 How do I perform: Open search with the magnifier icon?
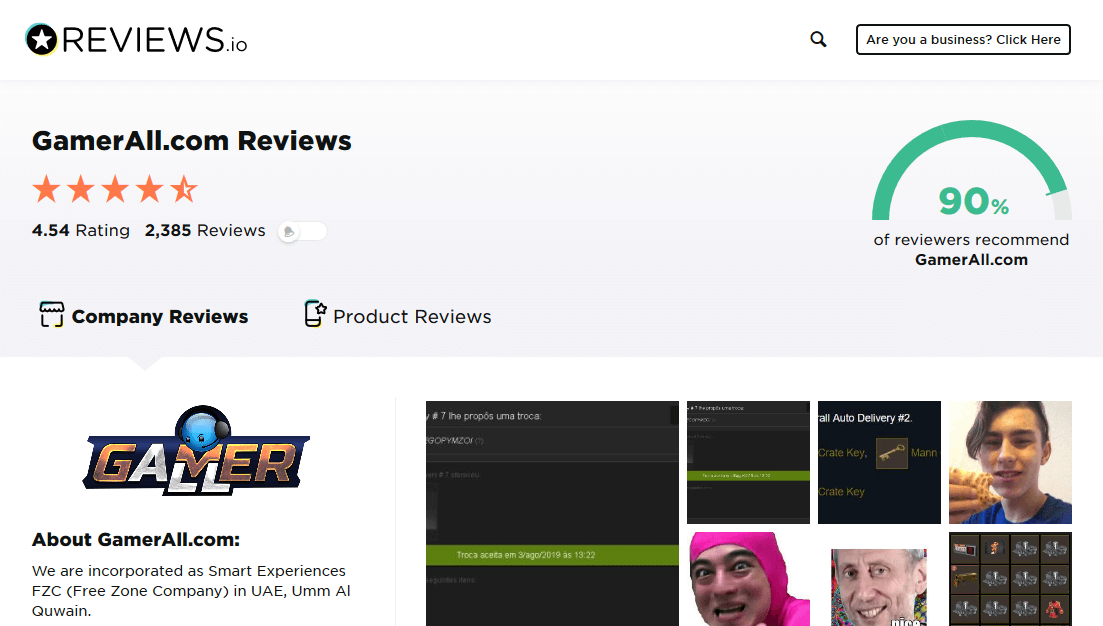(x=818, y=39)
